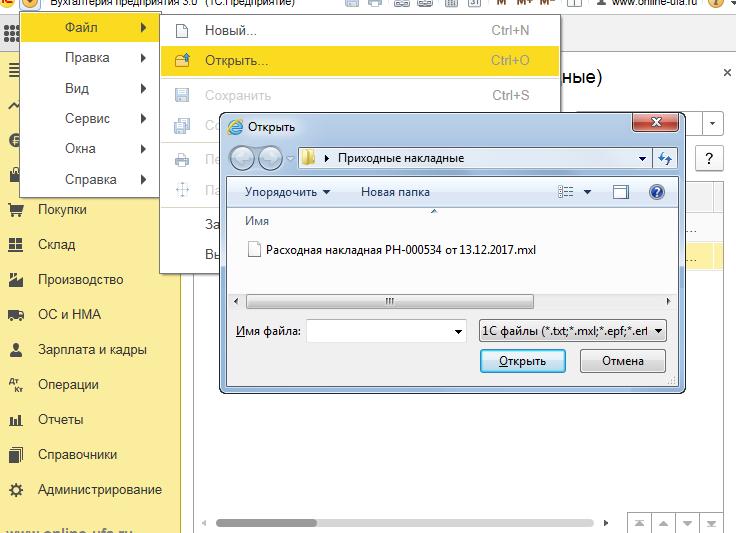Open the Операции Дт/Кт icon
Image resolution: width=736 pixels, height=533 pixels.
coord(16,385)
